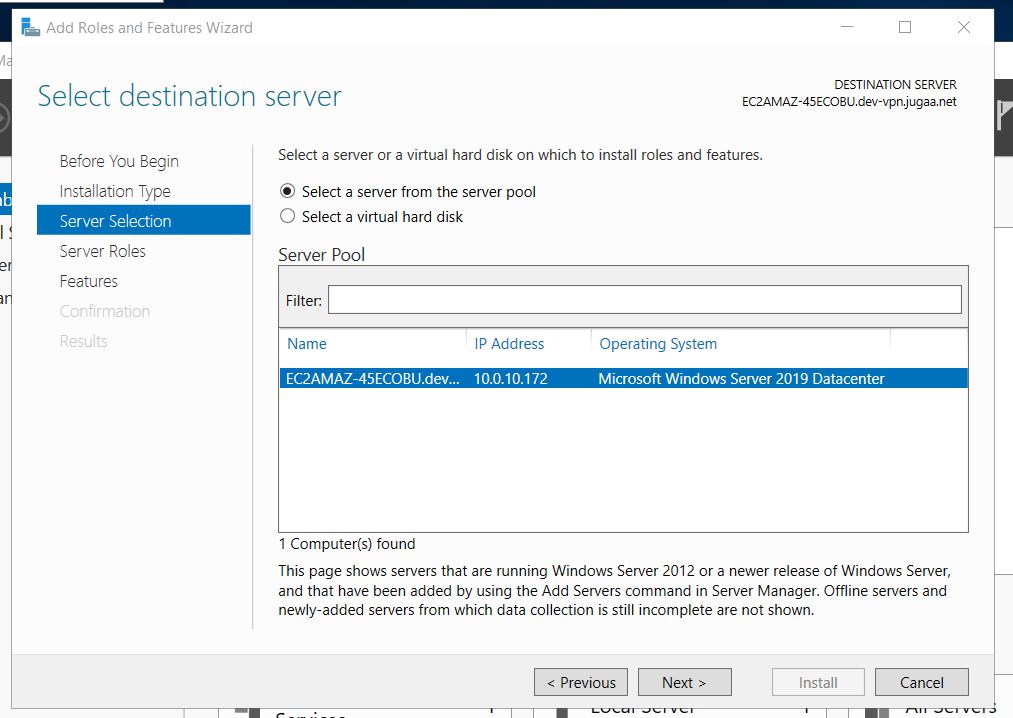Screen dimensions: 1013x718
Task: Minimize the wizard window
Action: pos(846,28)
